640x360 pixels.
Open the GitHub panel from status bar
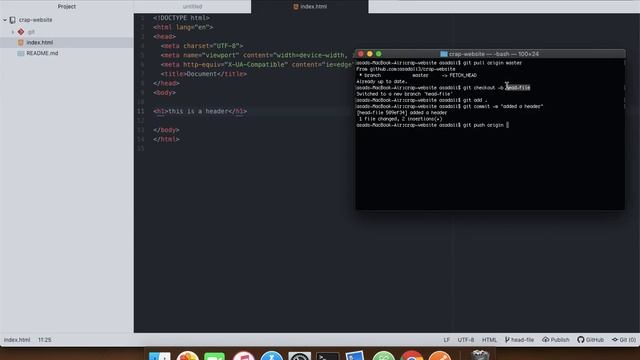click(x=590, y=340)
